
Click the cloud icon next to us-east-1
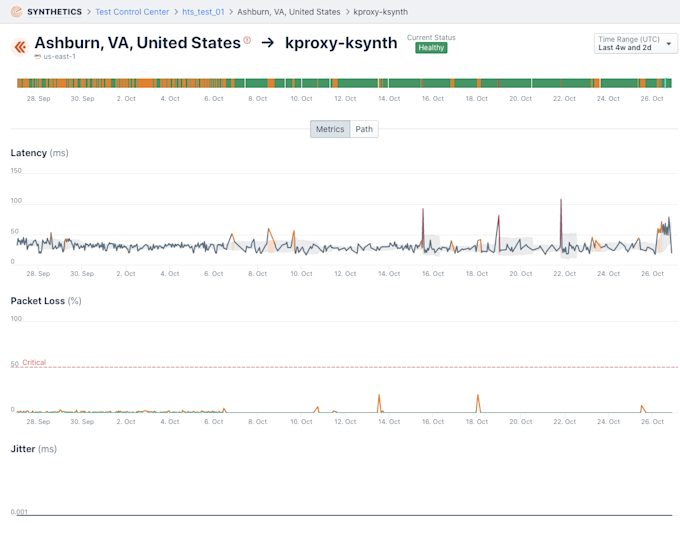coord(38,57)
